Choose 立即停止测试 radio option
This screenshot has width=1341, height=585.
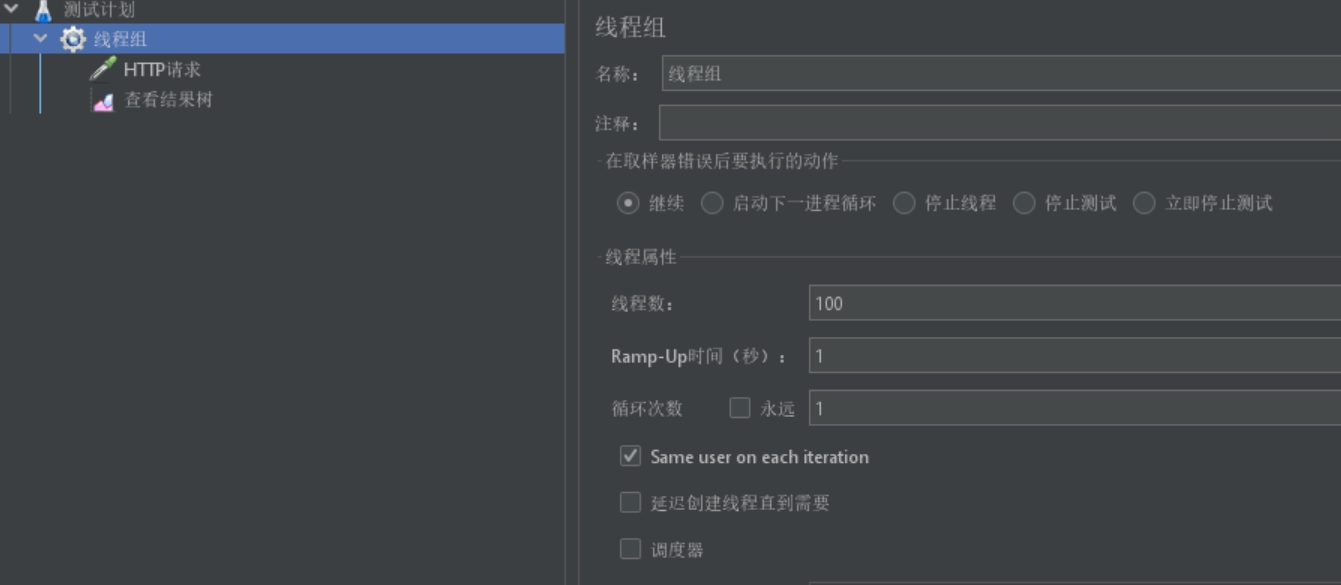tap(1144, 203)
